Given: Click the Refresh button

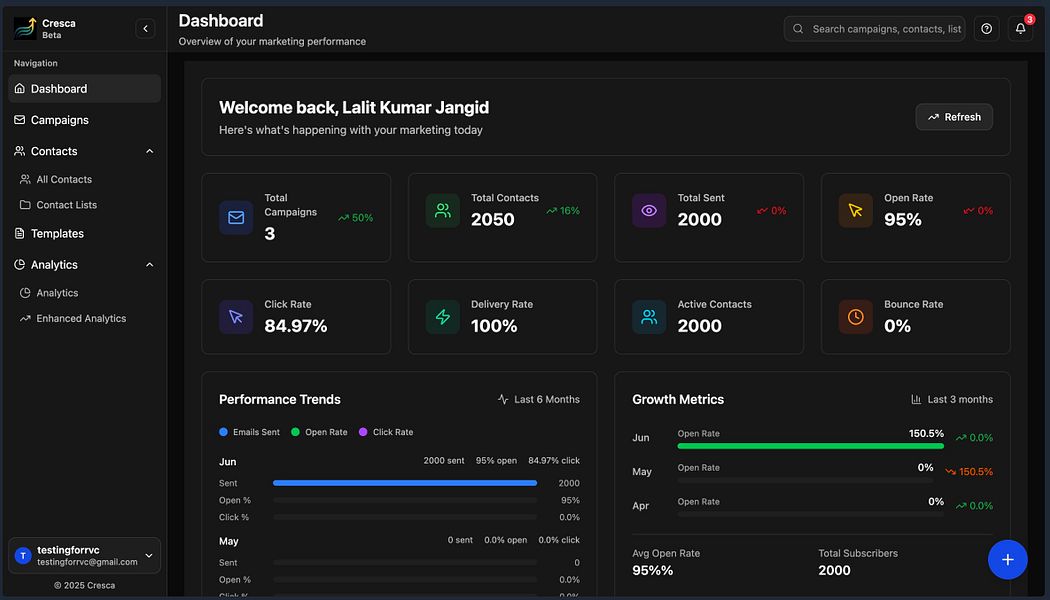Looking at the screenshot, I should [954, 117].
